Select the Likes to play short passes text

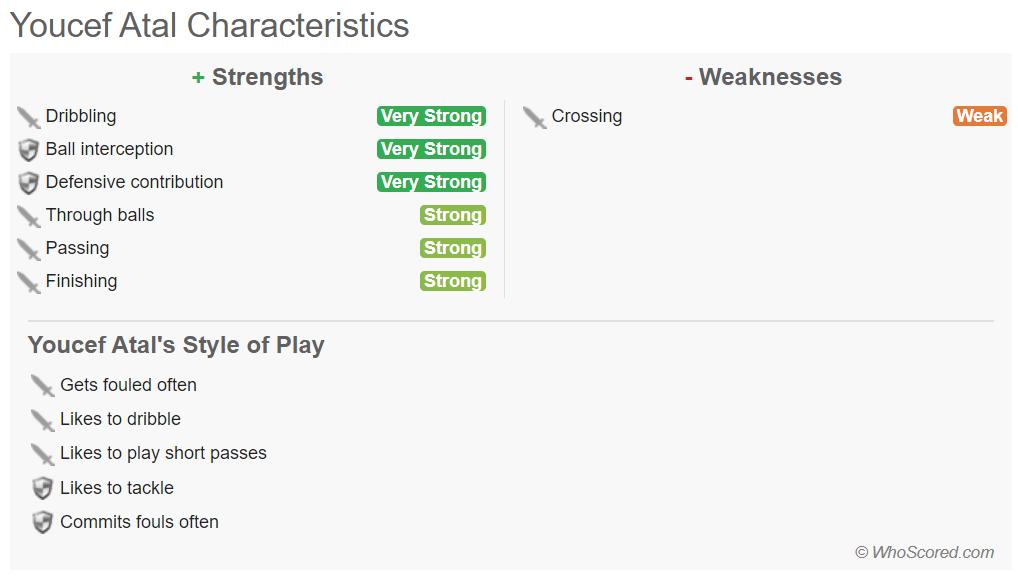pyautogui.click(x=163, y=453)
